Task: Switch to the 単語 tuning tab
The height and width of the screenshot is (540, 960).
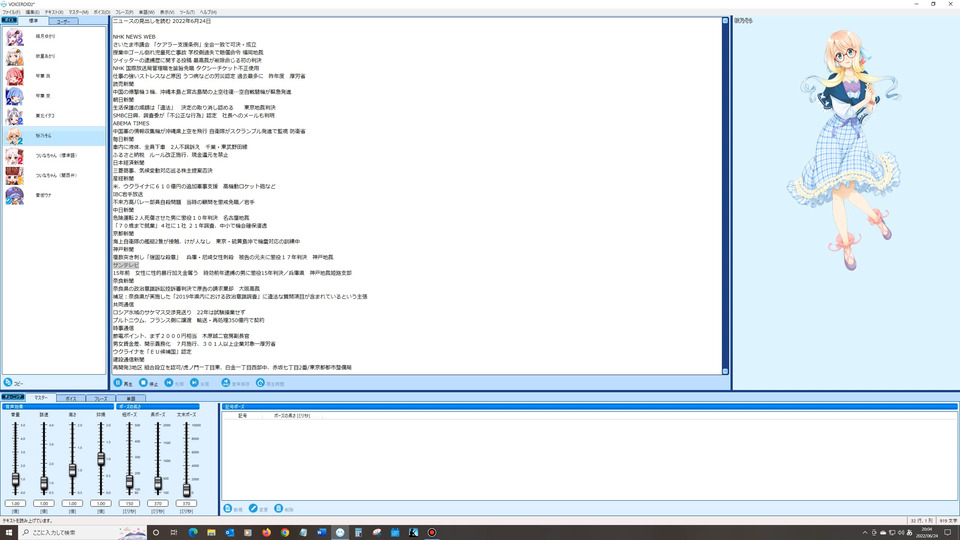Action: click(x=130, y=399)
